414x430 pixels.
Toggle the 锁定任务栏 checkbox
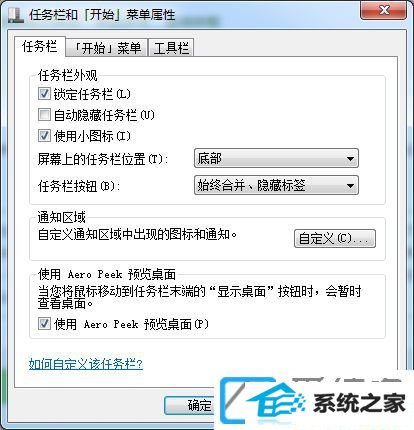point(44,94)
